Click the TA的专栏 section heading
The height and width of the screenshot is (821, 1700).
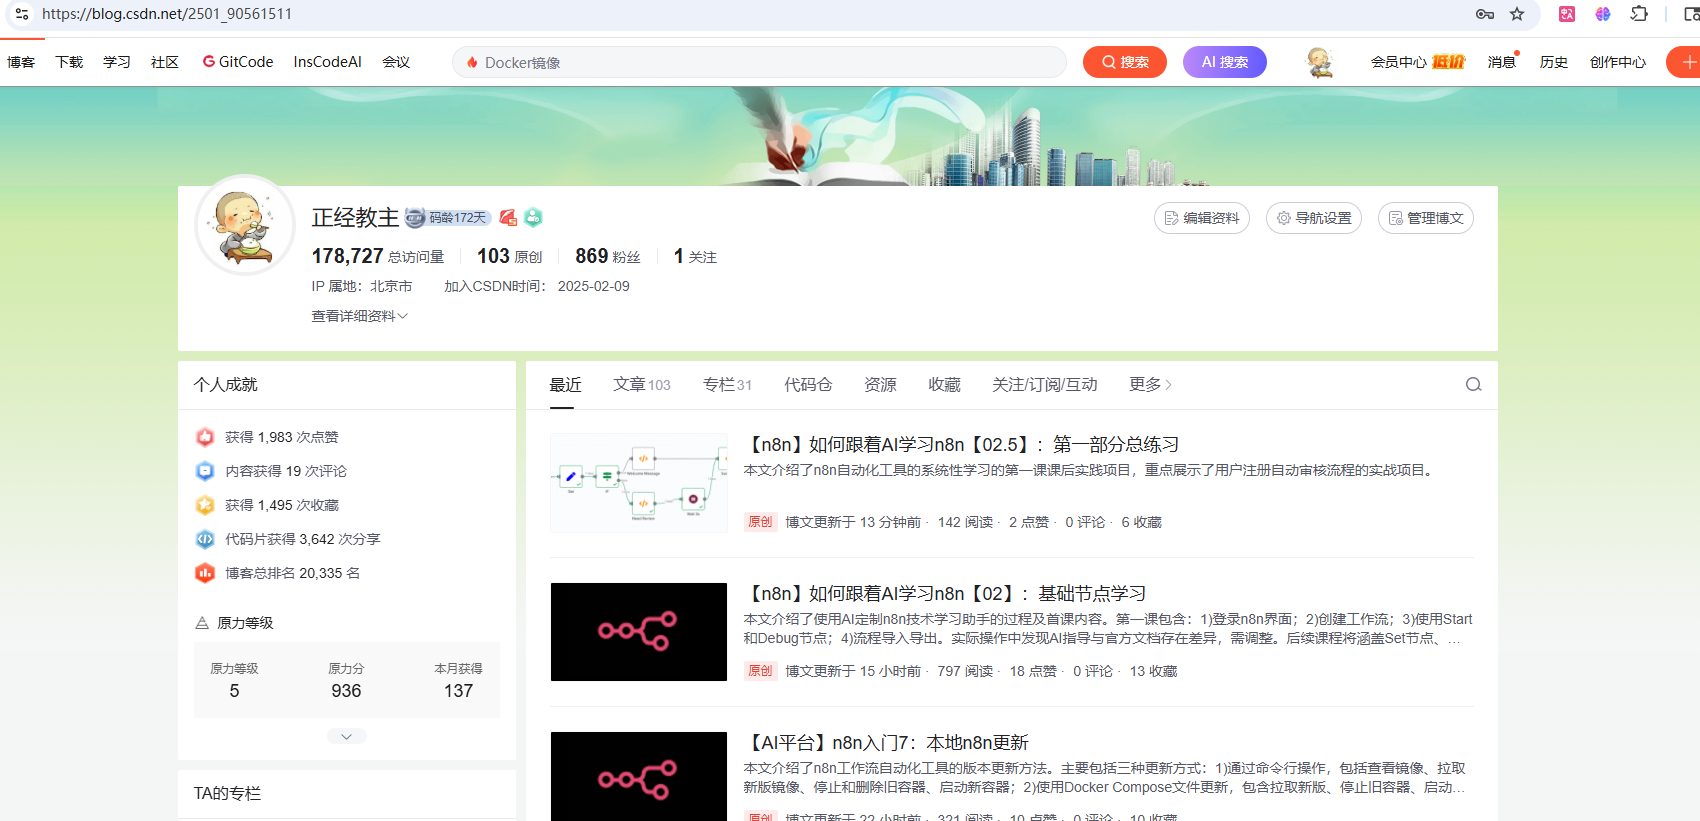click(x=227, y=793)
